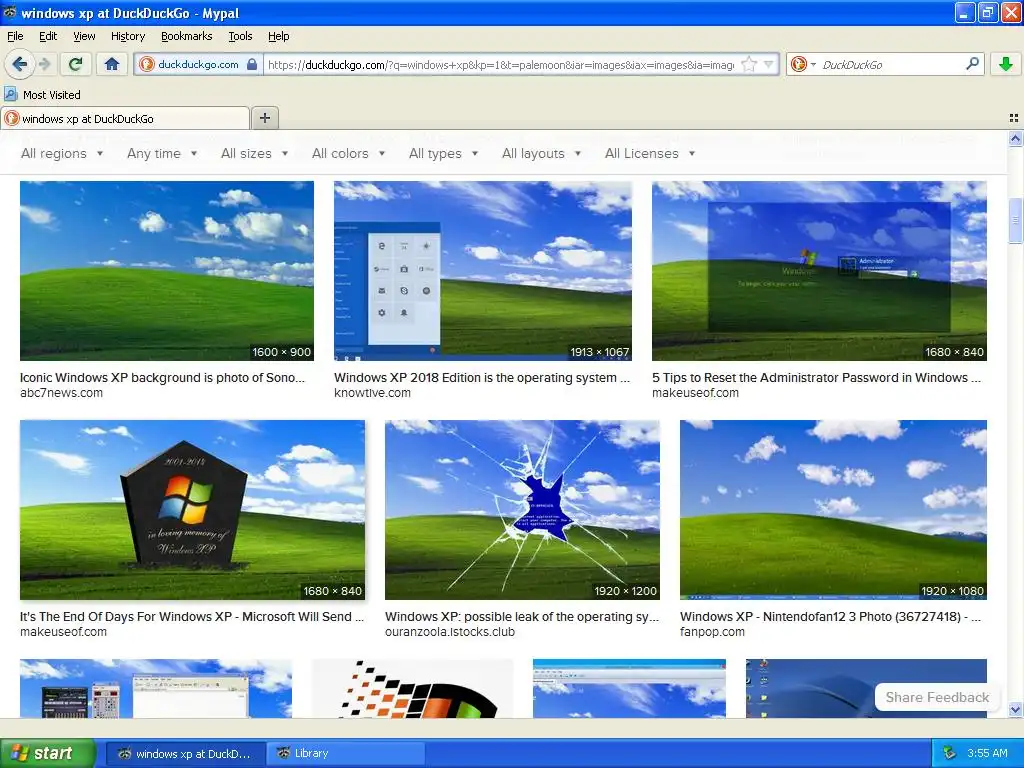The height and width of the screenshot is (768, 1024).
Task: Open the Windows flag logo thumbnail
Action: pyautogui.click(x=413, y=688)
